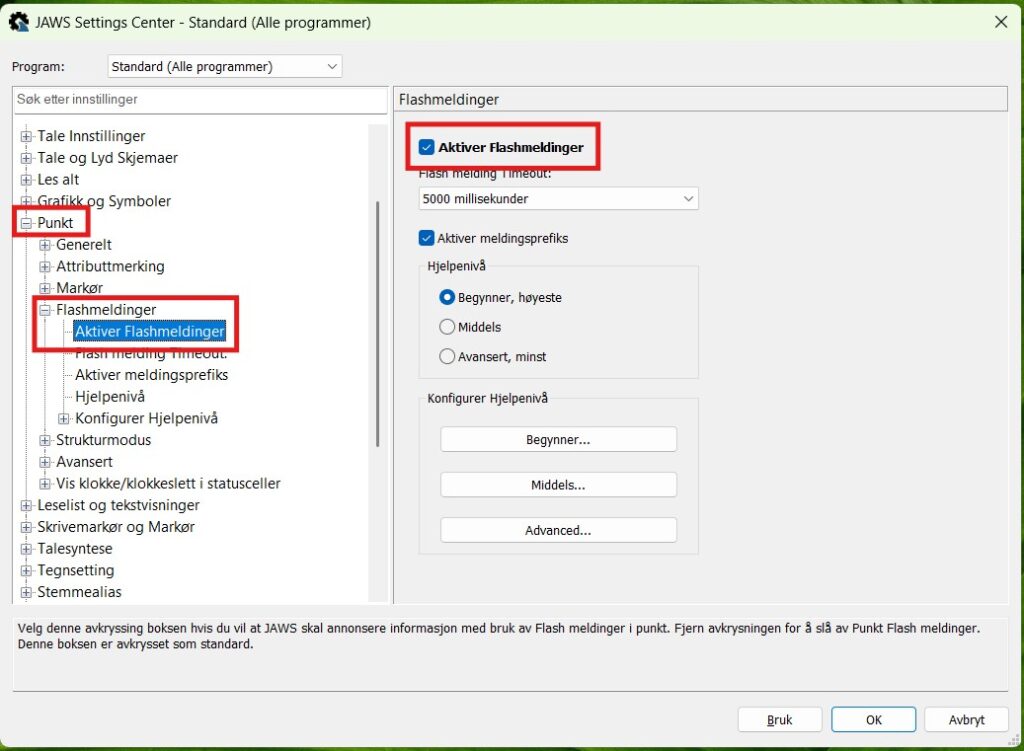Select the Avansert, minst radio button
Screen dimensions: 1024x751
click(447, 356)
